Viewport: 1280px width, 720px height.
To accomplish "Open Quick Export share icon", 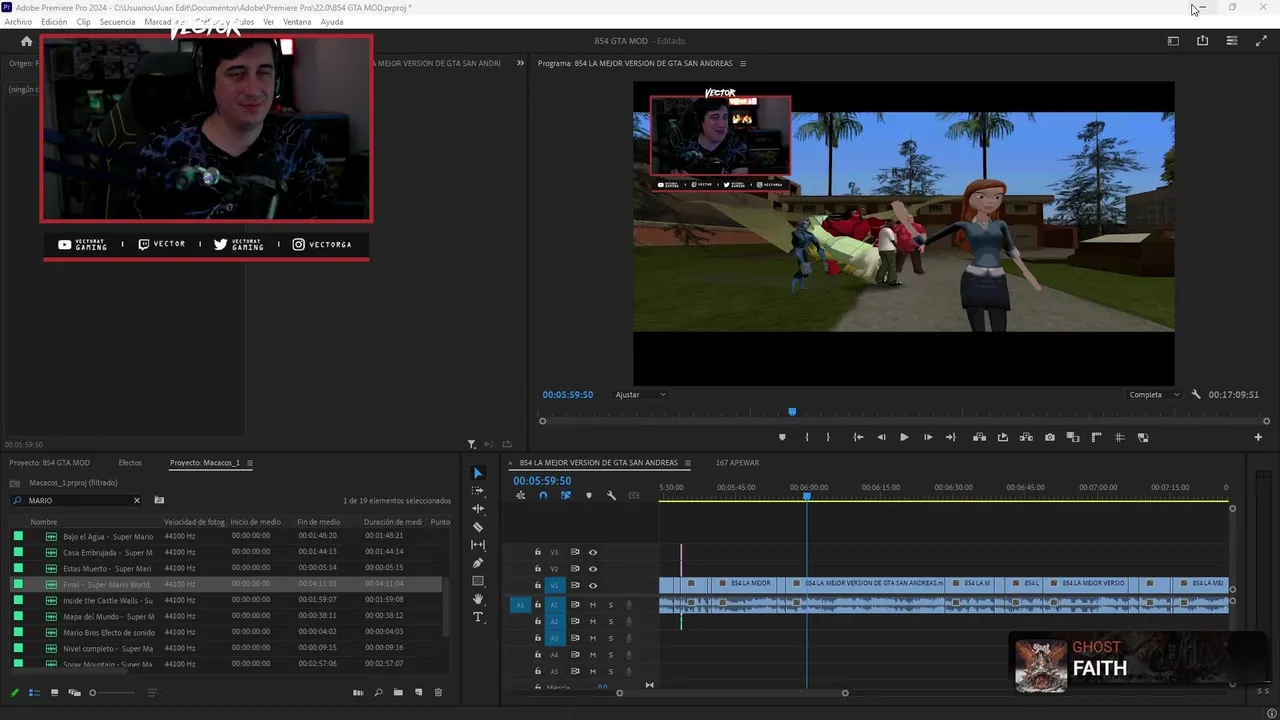I will pos(1202,41).
